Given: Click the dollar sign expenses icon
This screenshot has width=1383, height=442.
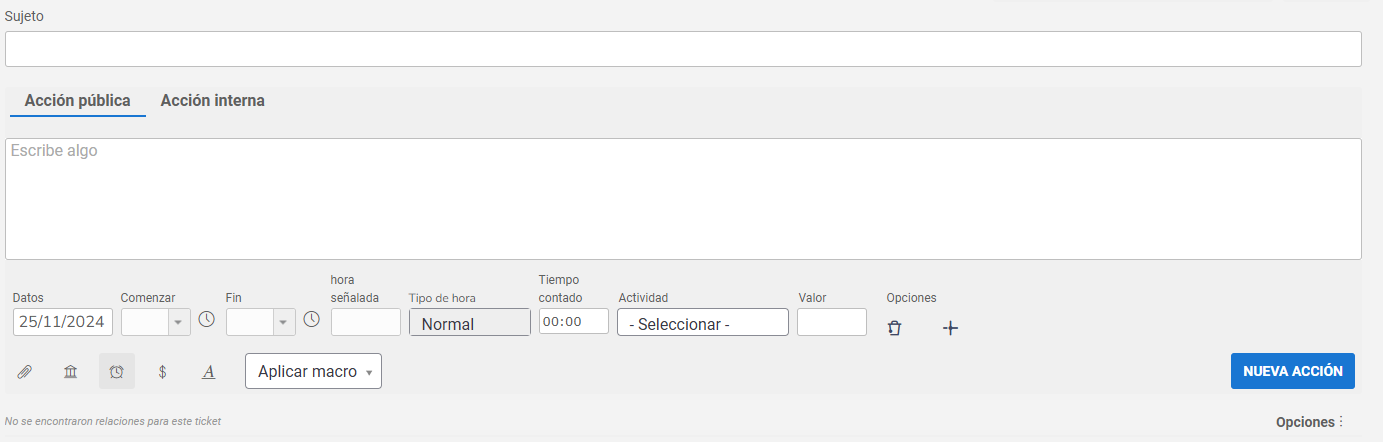Looking at the screenshot, I should 163,372.
